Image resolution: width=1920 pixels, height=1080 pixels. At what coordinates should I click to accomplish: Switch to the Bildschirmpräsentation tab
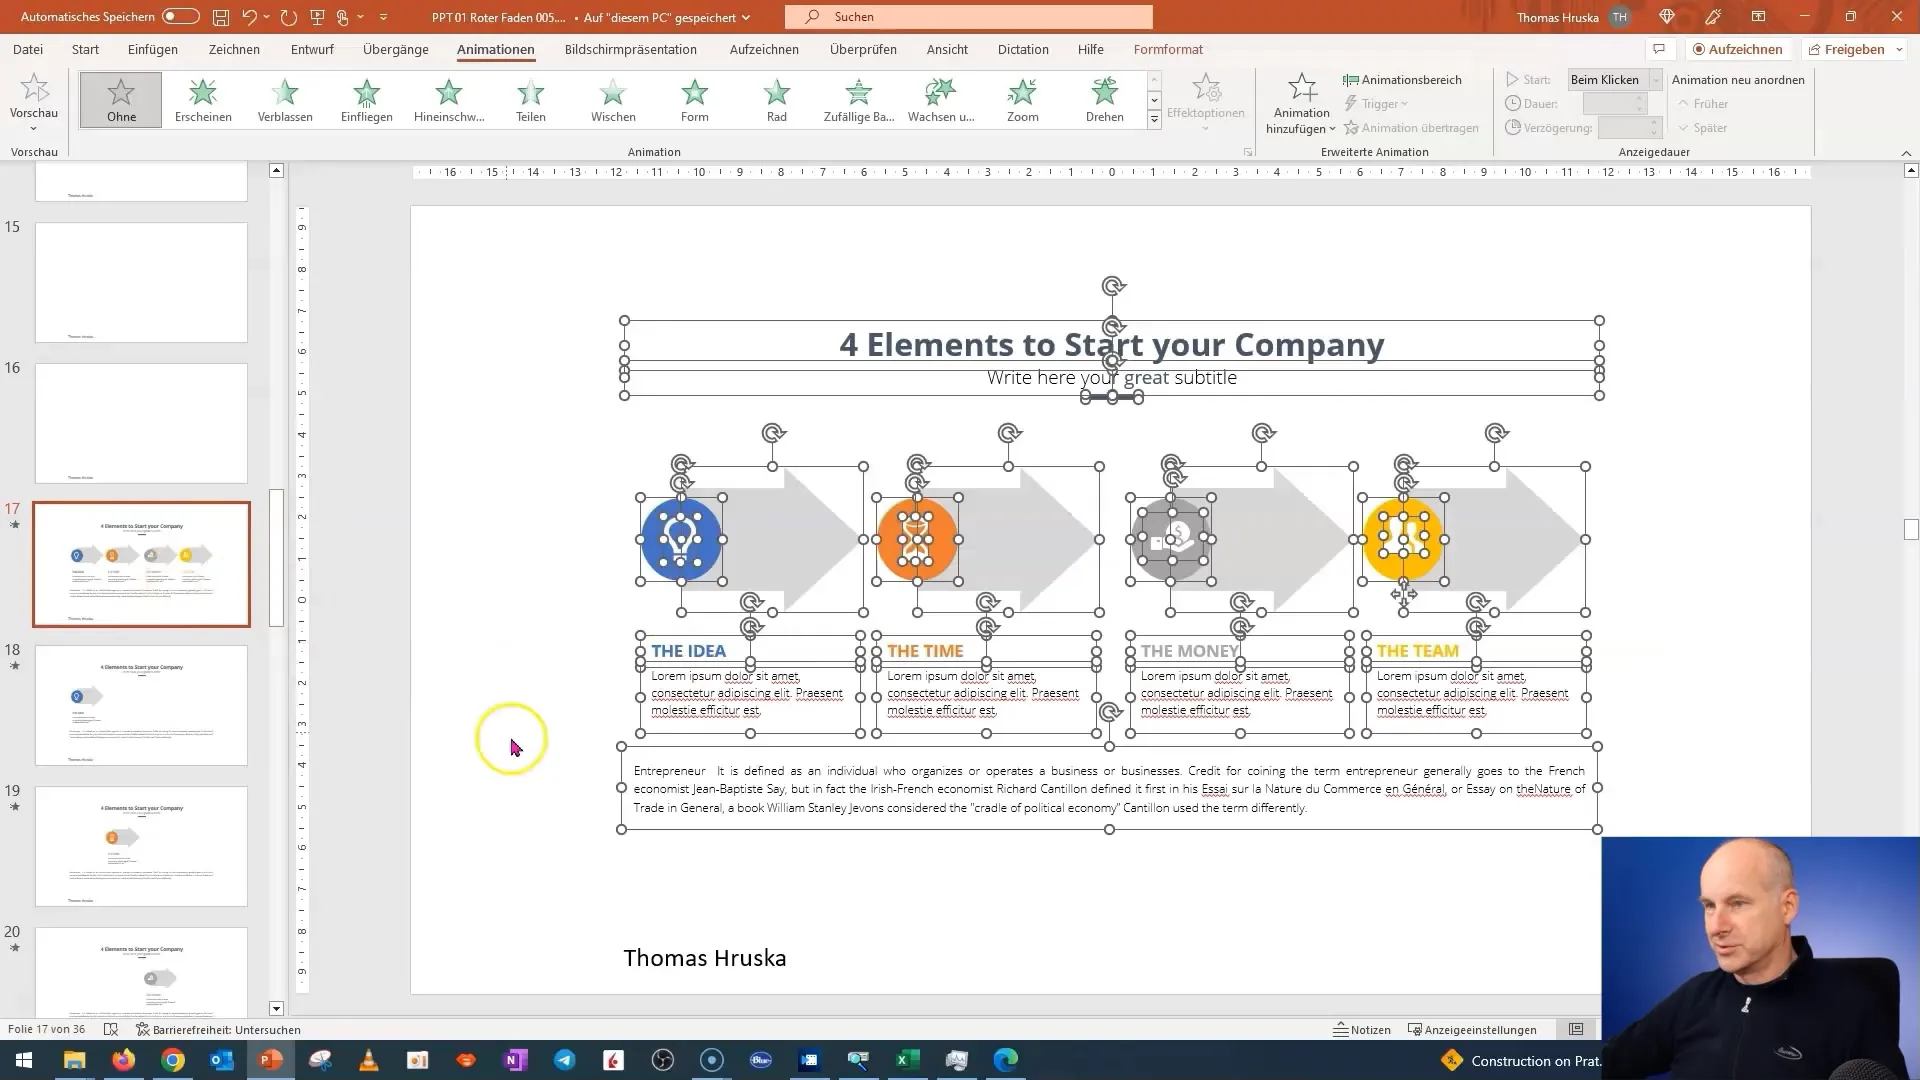point(631,49)
